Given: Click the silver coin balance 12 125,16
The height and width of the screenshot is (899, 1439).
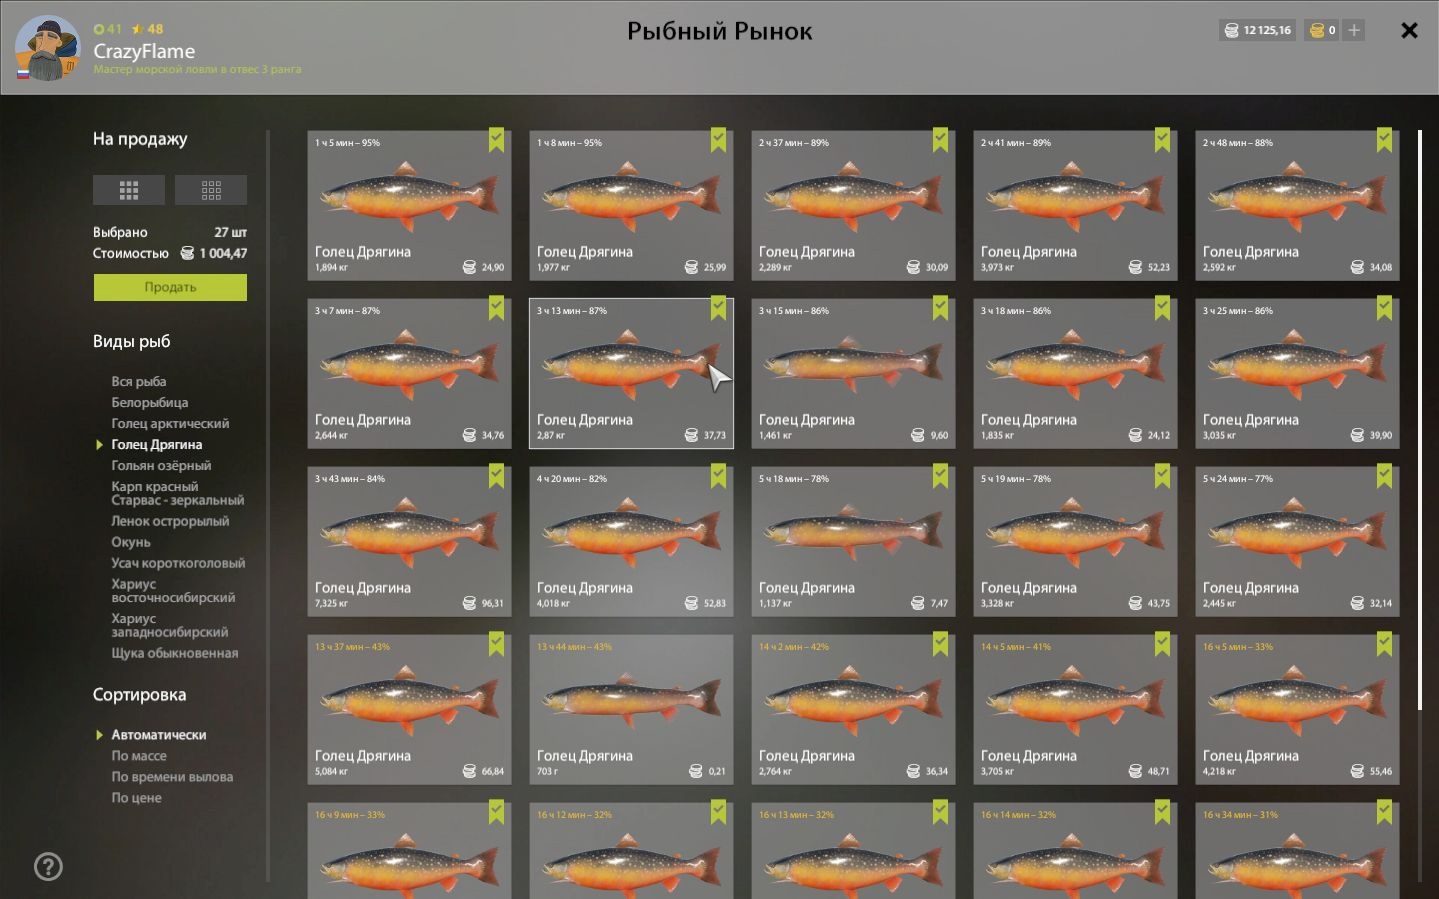Looking at the screenshot, I should coord(1257,30).
